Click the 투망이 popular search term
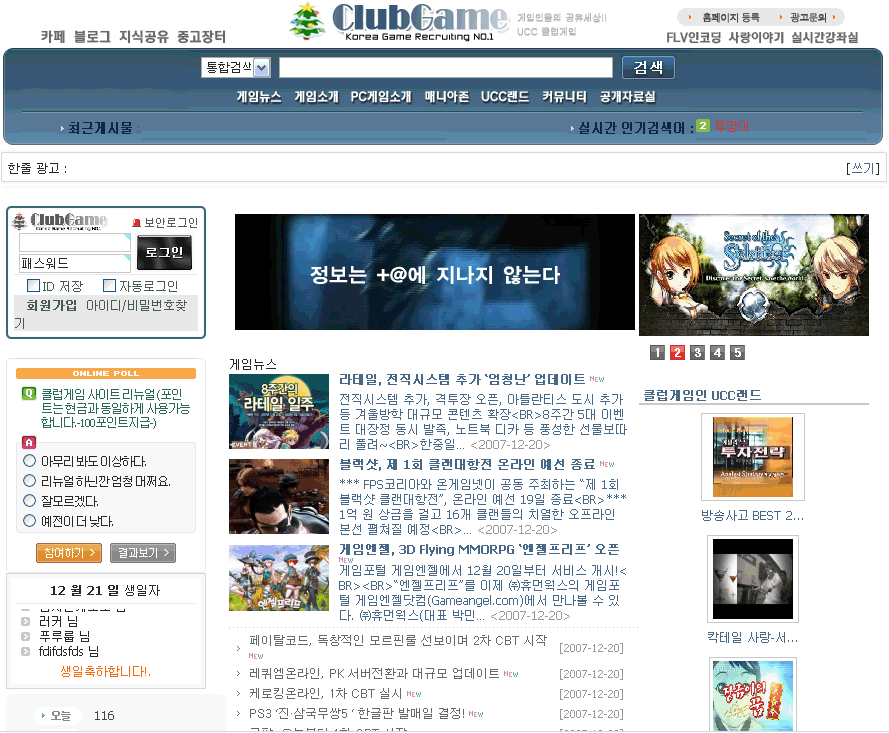This screenshot has height=733, width=889. click(731, 126)
